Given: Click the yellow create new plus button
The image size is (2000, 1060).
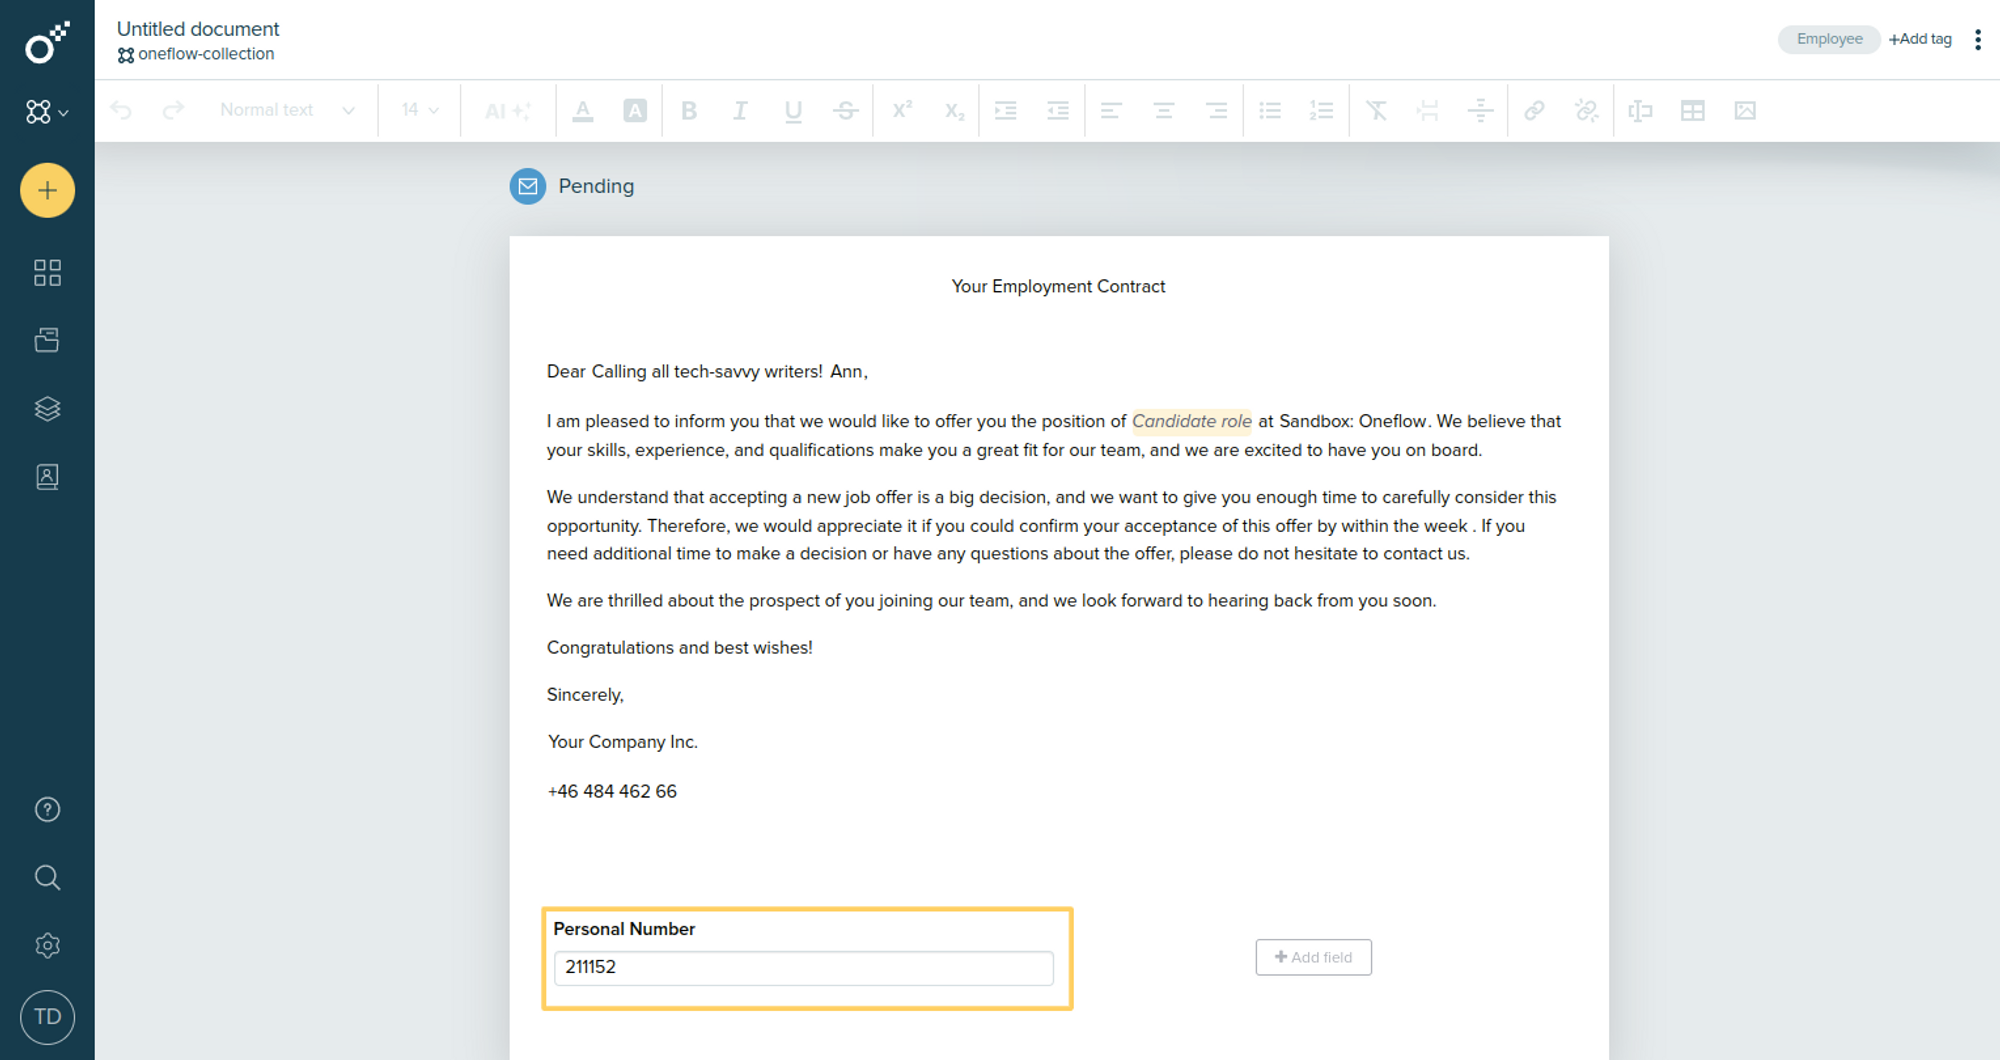Looking at the screenshot, I should coord(47,190).
